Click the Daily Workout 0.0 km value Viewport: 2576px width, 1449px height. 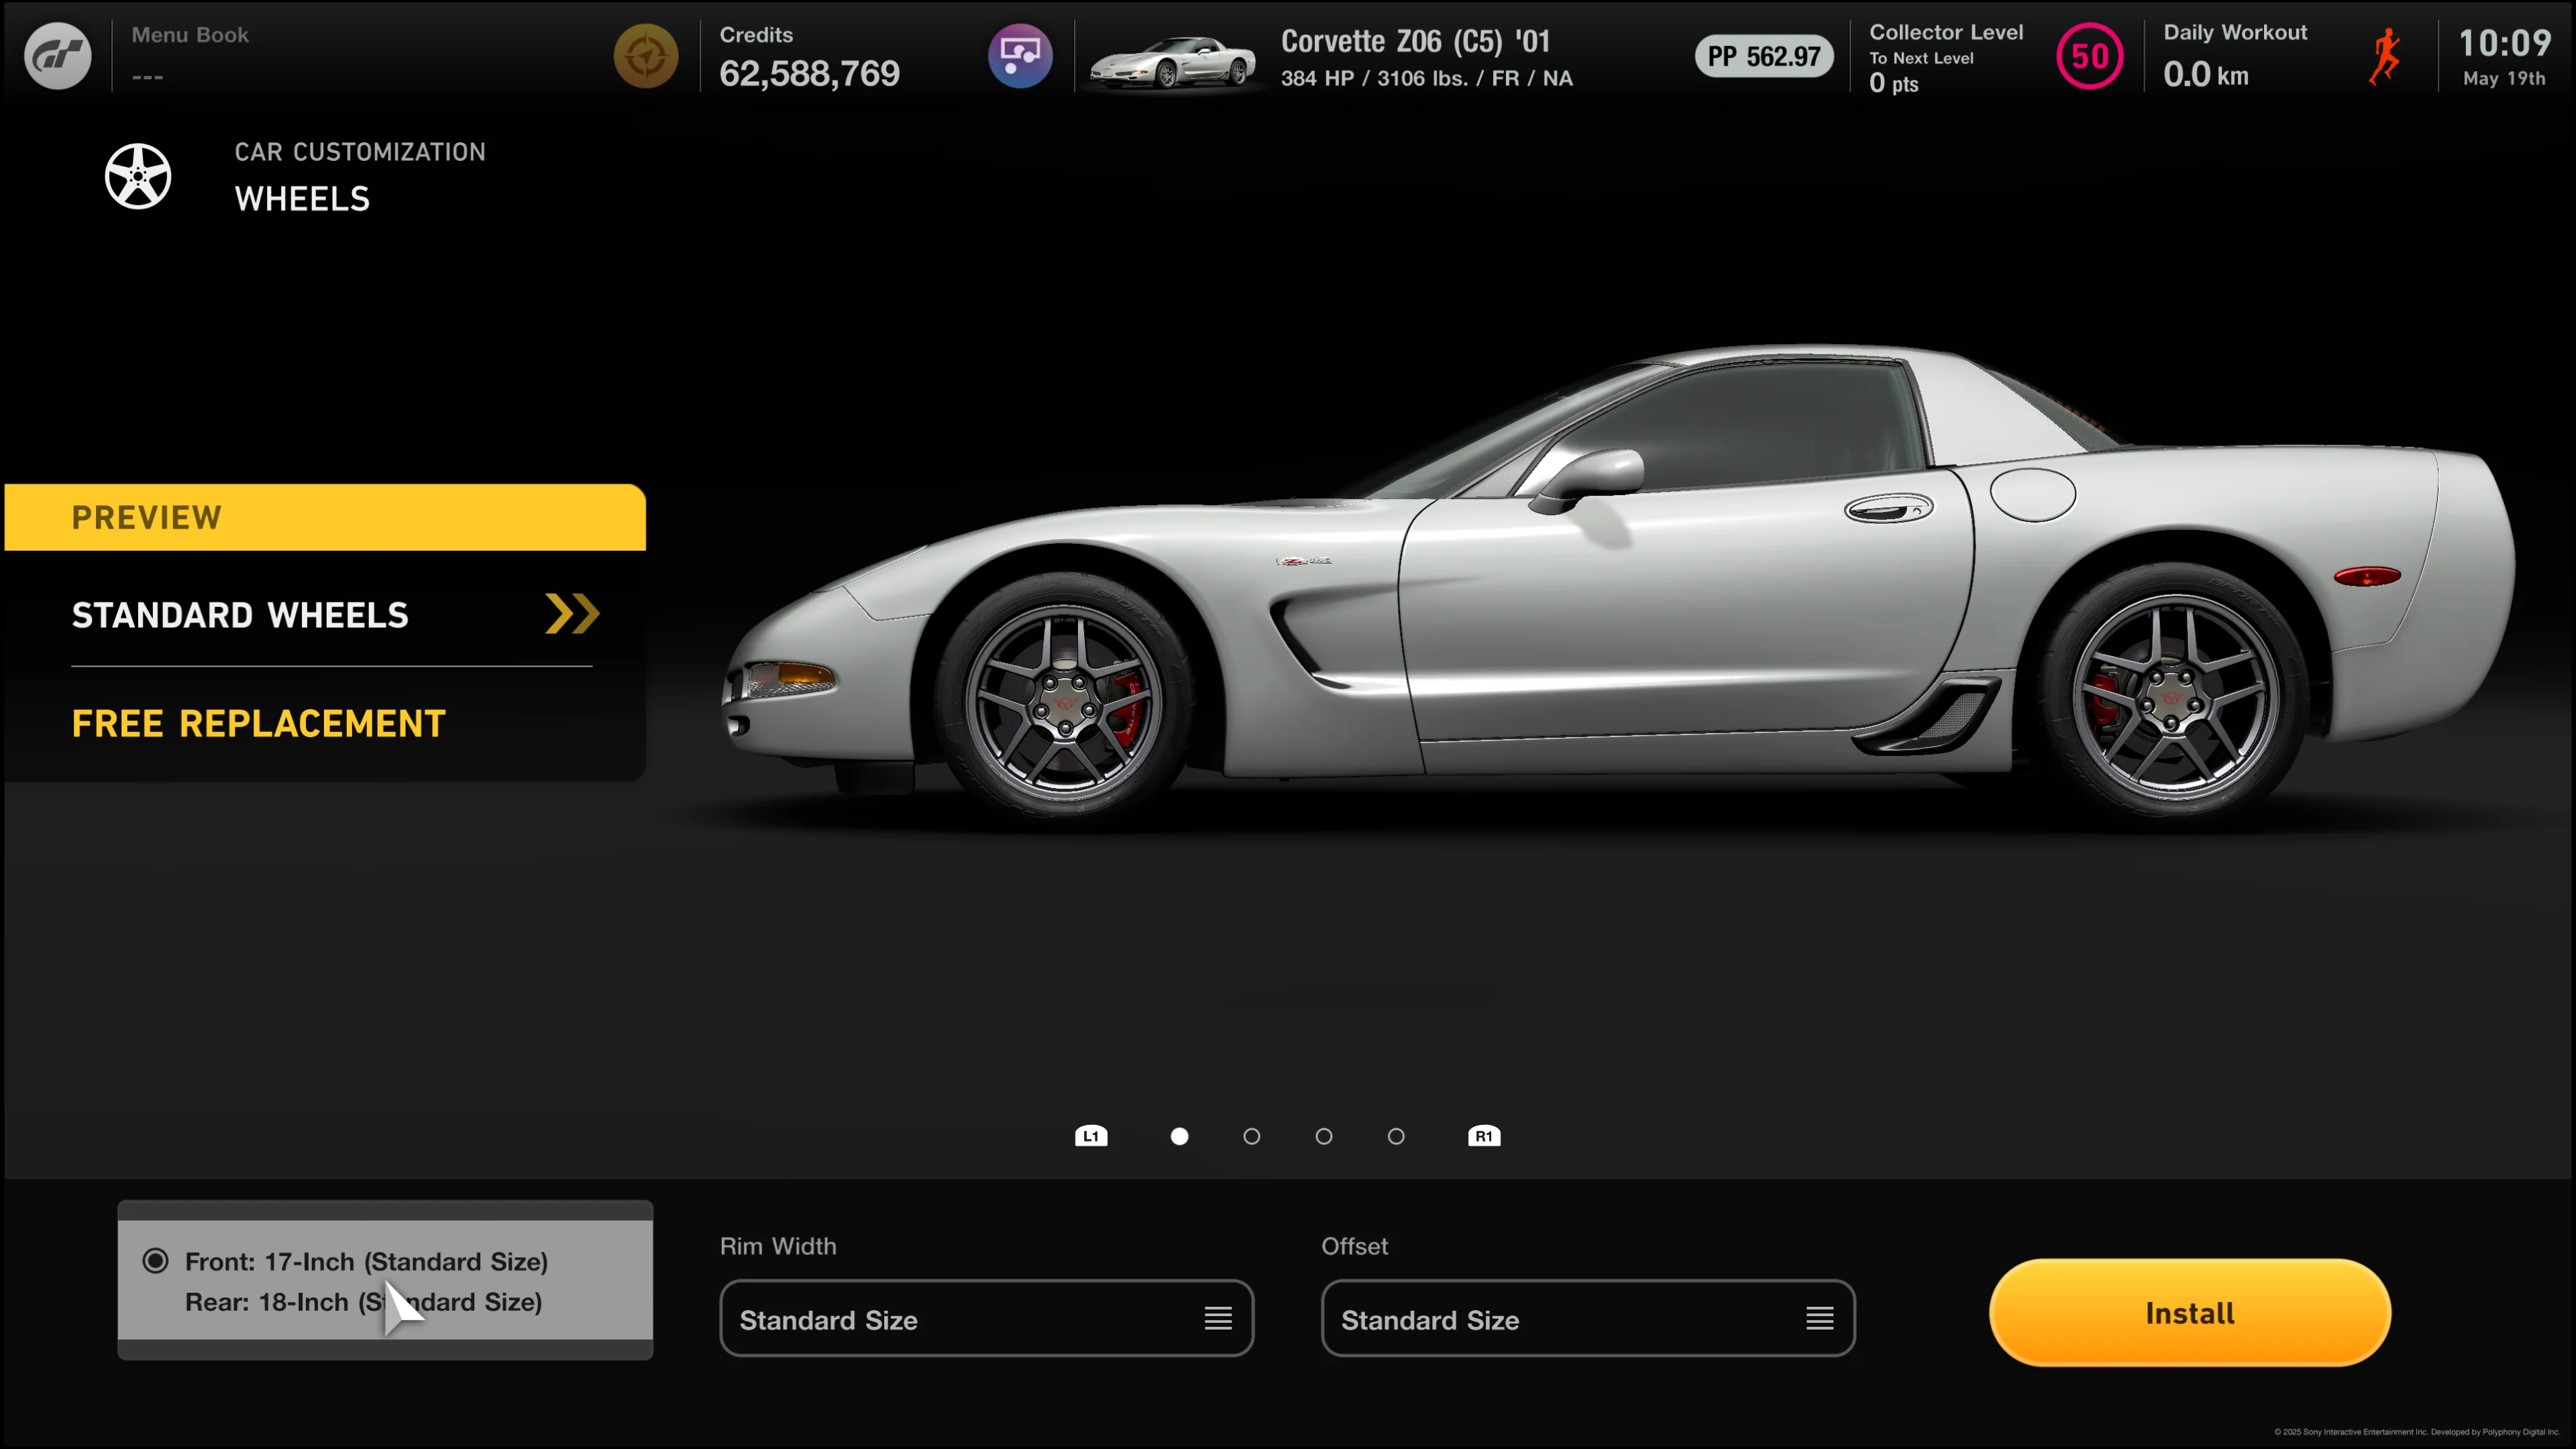pyautogui.click(x=2206, y=74)
